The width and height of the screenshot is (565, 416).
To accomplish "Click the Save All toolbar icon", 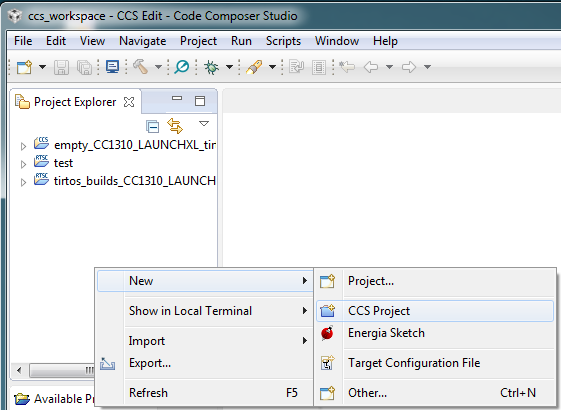I will point(85,67).
